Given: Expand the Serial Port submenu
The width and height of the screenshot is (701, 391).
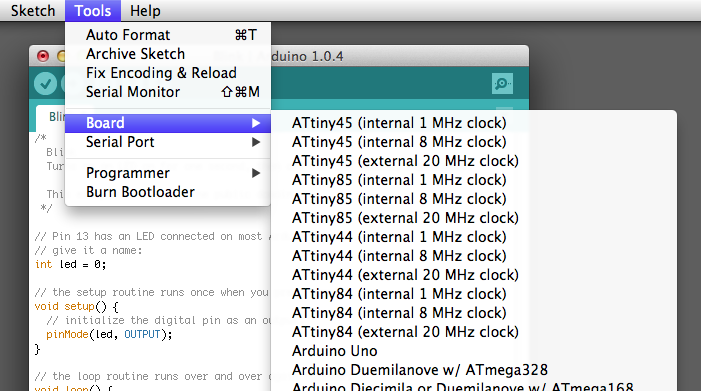Looking at the screenshot, I should pyautogui.click(x=168, y=142).
